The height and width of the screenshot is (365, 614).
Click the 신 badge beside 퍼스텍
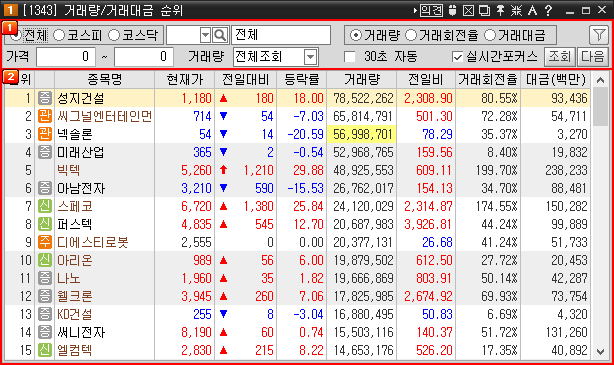45,224
